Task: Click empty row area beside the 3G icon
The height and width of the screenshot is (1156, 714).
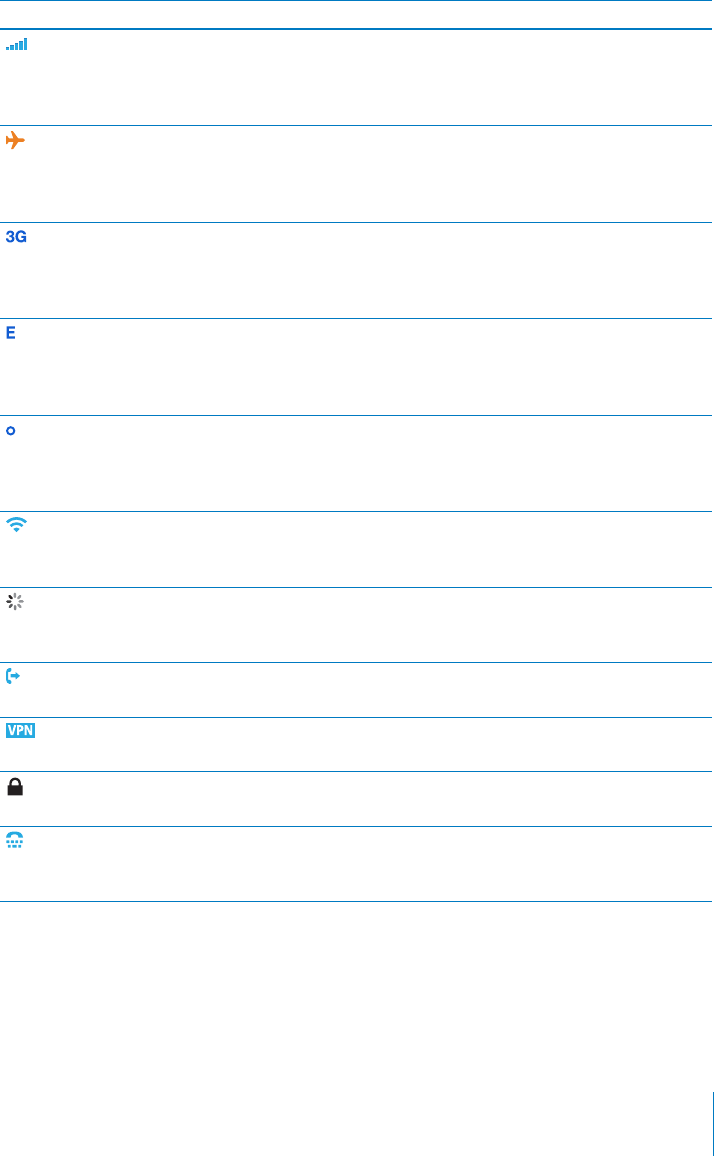Action: coord(369,271)
